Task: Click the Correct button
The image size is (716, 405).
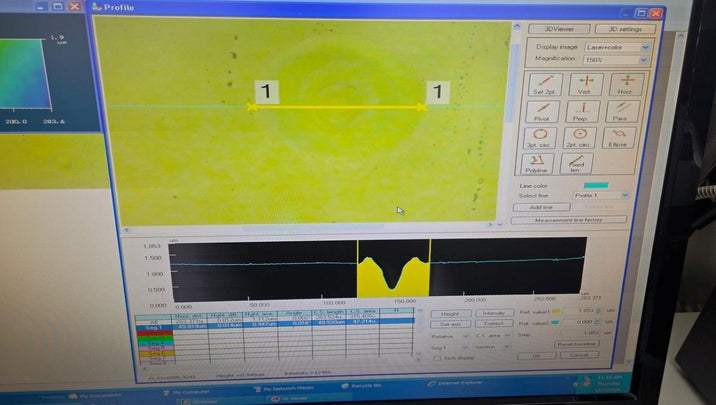Action: [x=493, y=323]
